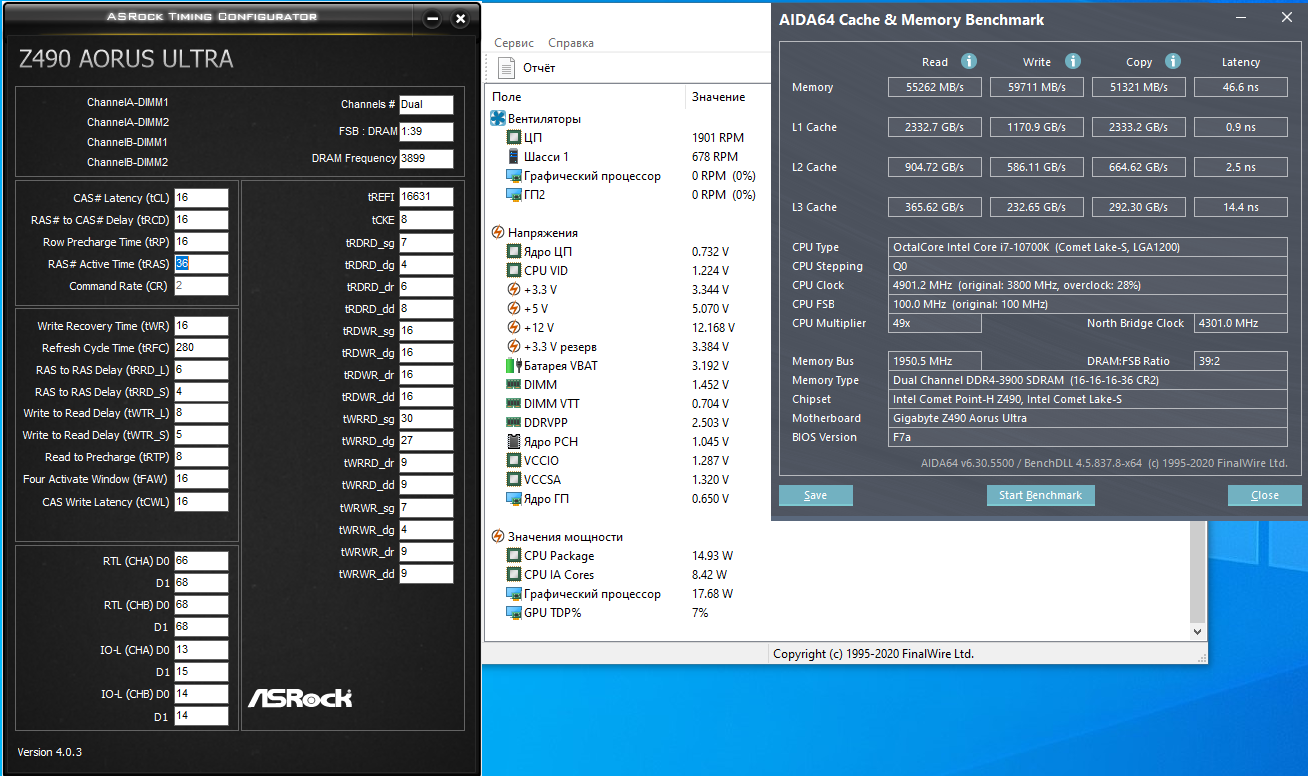Select the Значения мощности power group icon
Screen dimensions: 1308x776
[498, 536]
